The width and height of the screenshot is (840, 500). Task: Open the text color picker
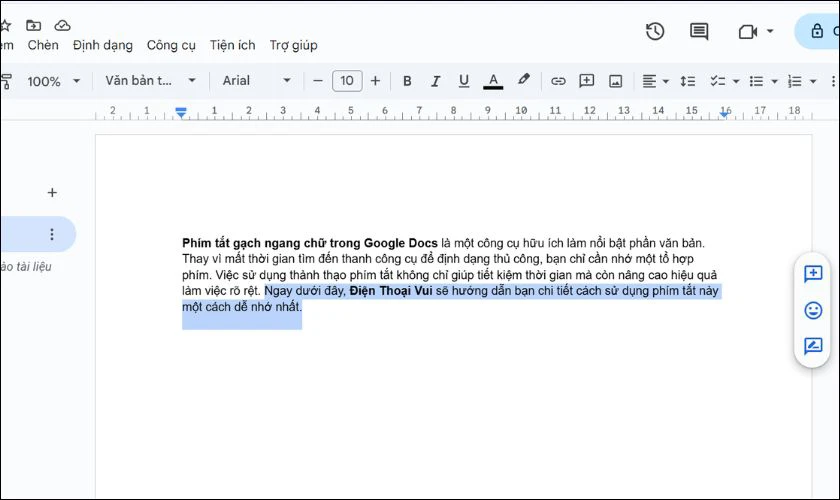click(x=493, y=81)
